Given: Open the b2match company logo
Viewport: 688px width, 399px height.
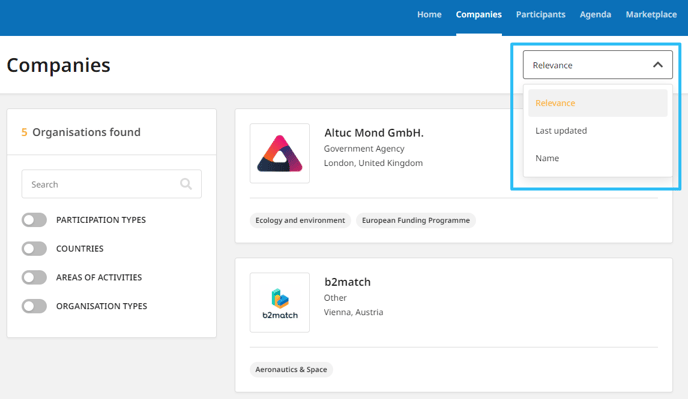Looking at the screenshot, I should point(280,302).
